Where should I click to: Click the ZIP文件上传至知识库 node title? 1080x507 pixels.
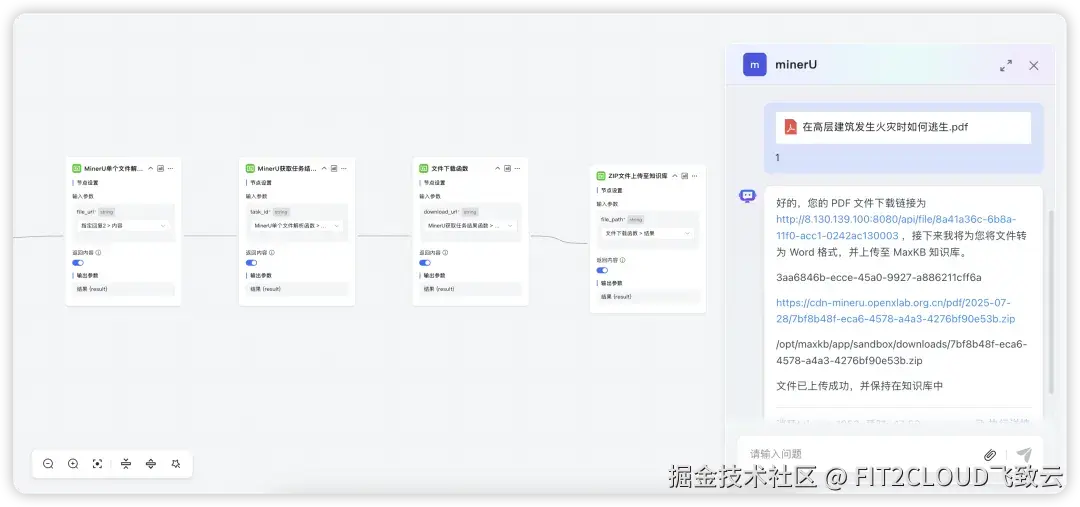click(638, 176)
